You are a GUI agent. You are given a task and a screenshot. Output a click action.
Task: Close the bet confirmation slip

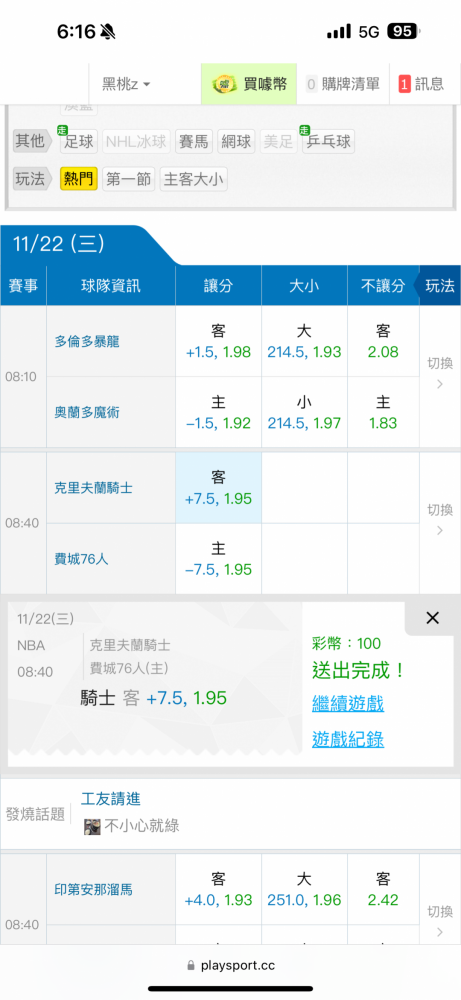[x=433, y=618]
